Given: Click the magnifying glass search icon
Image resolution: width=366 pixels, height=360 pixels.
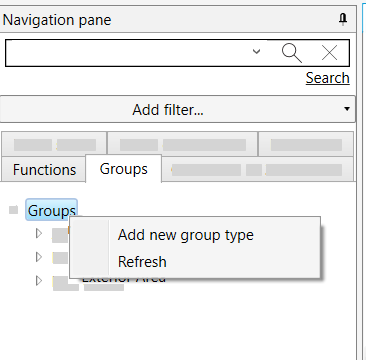Looking at the screenshot, I should click(292, 53).
